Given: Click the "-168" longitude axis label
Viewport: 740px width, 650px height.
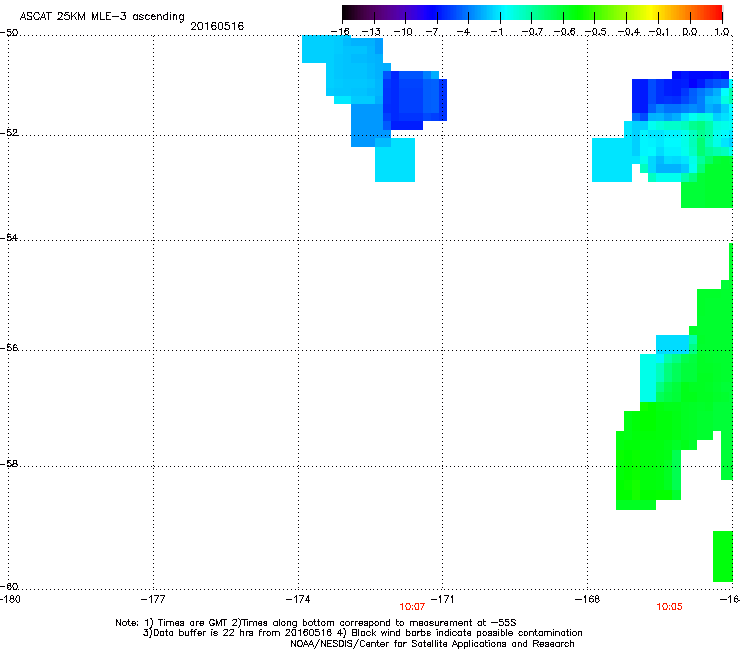Looking at the screenshot, I should click(587, 599).
